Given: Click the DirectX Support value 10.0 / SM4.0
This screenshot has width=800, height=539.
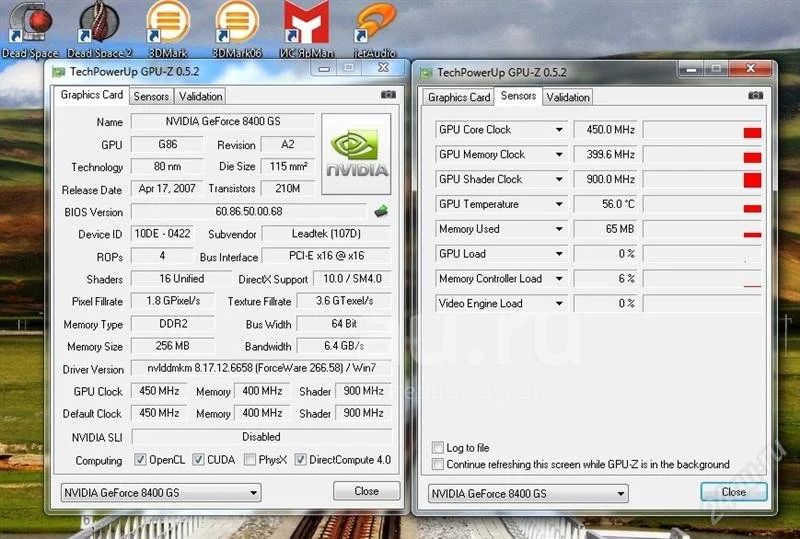Looking at the screenshot, I should tap(352, 279).
